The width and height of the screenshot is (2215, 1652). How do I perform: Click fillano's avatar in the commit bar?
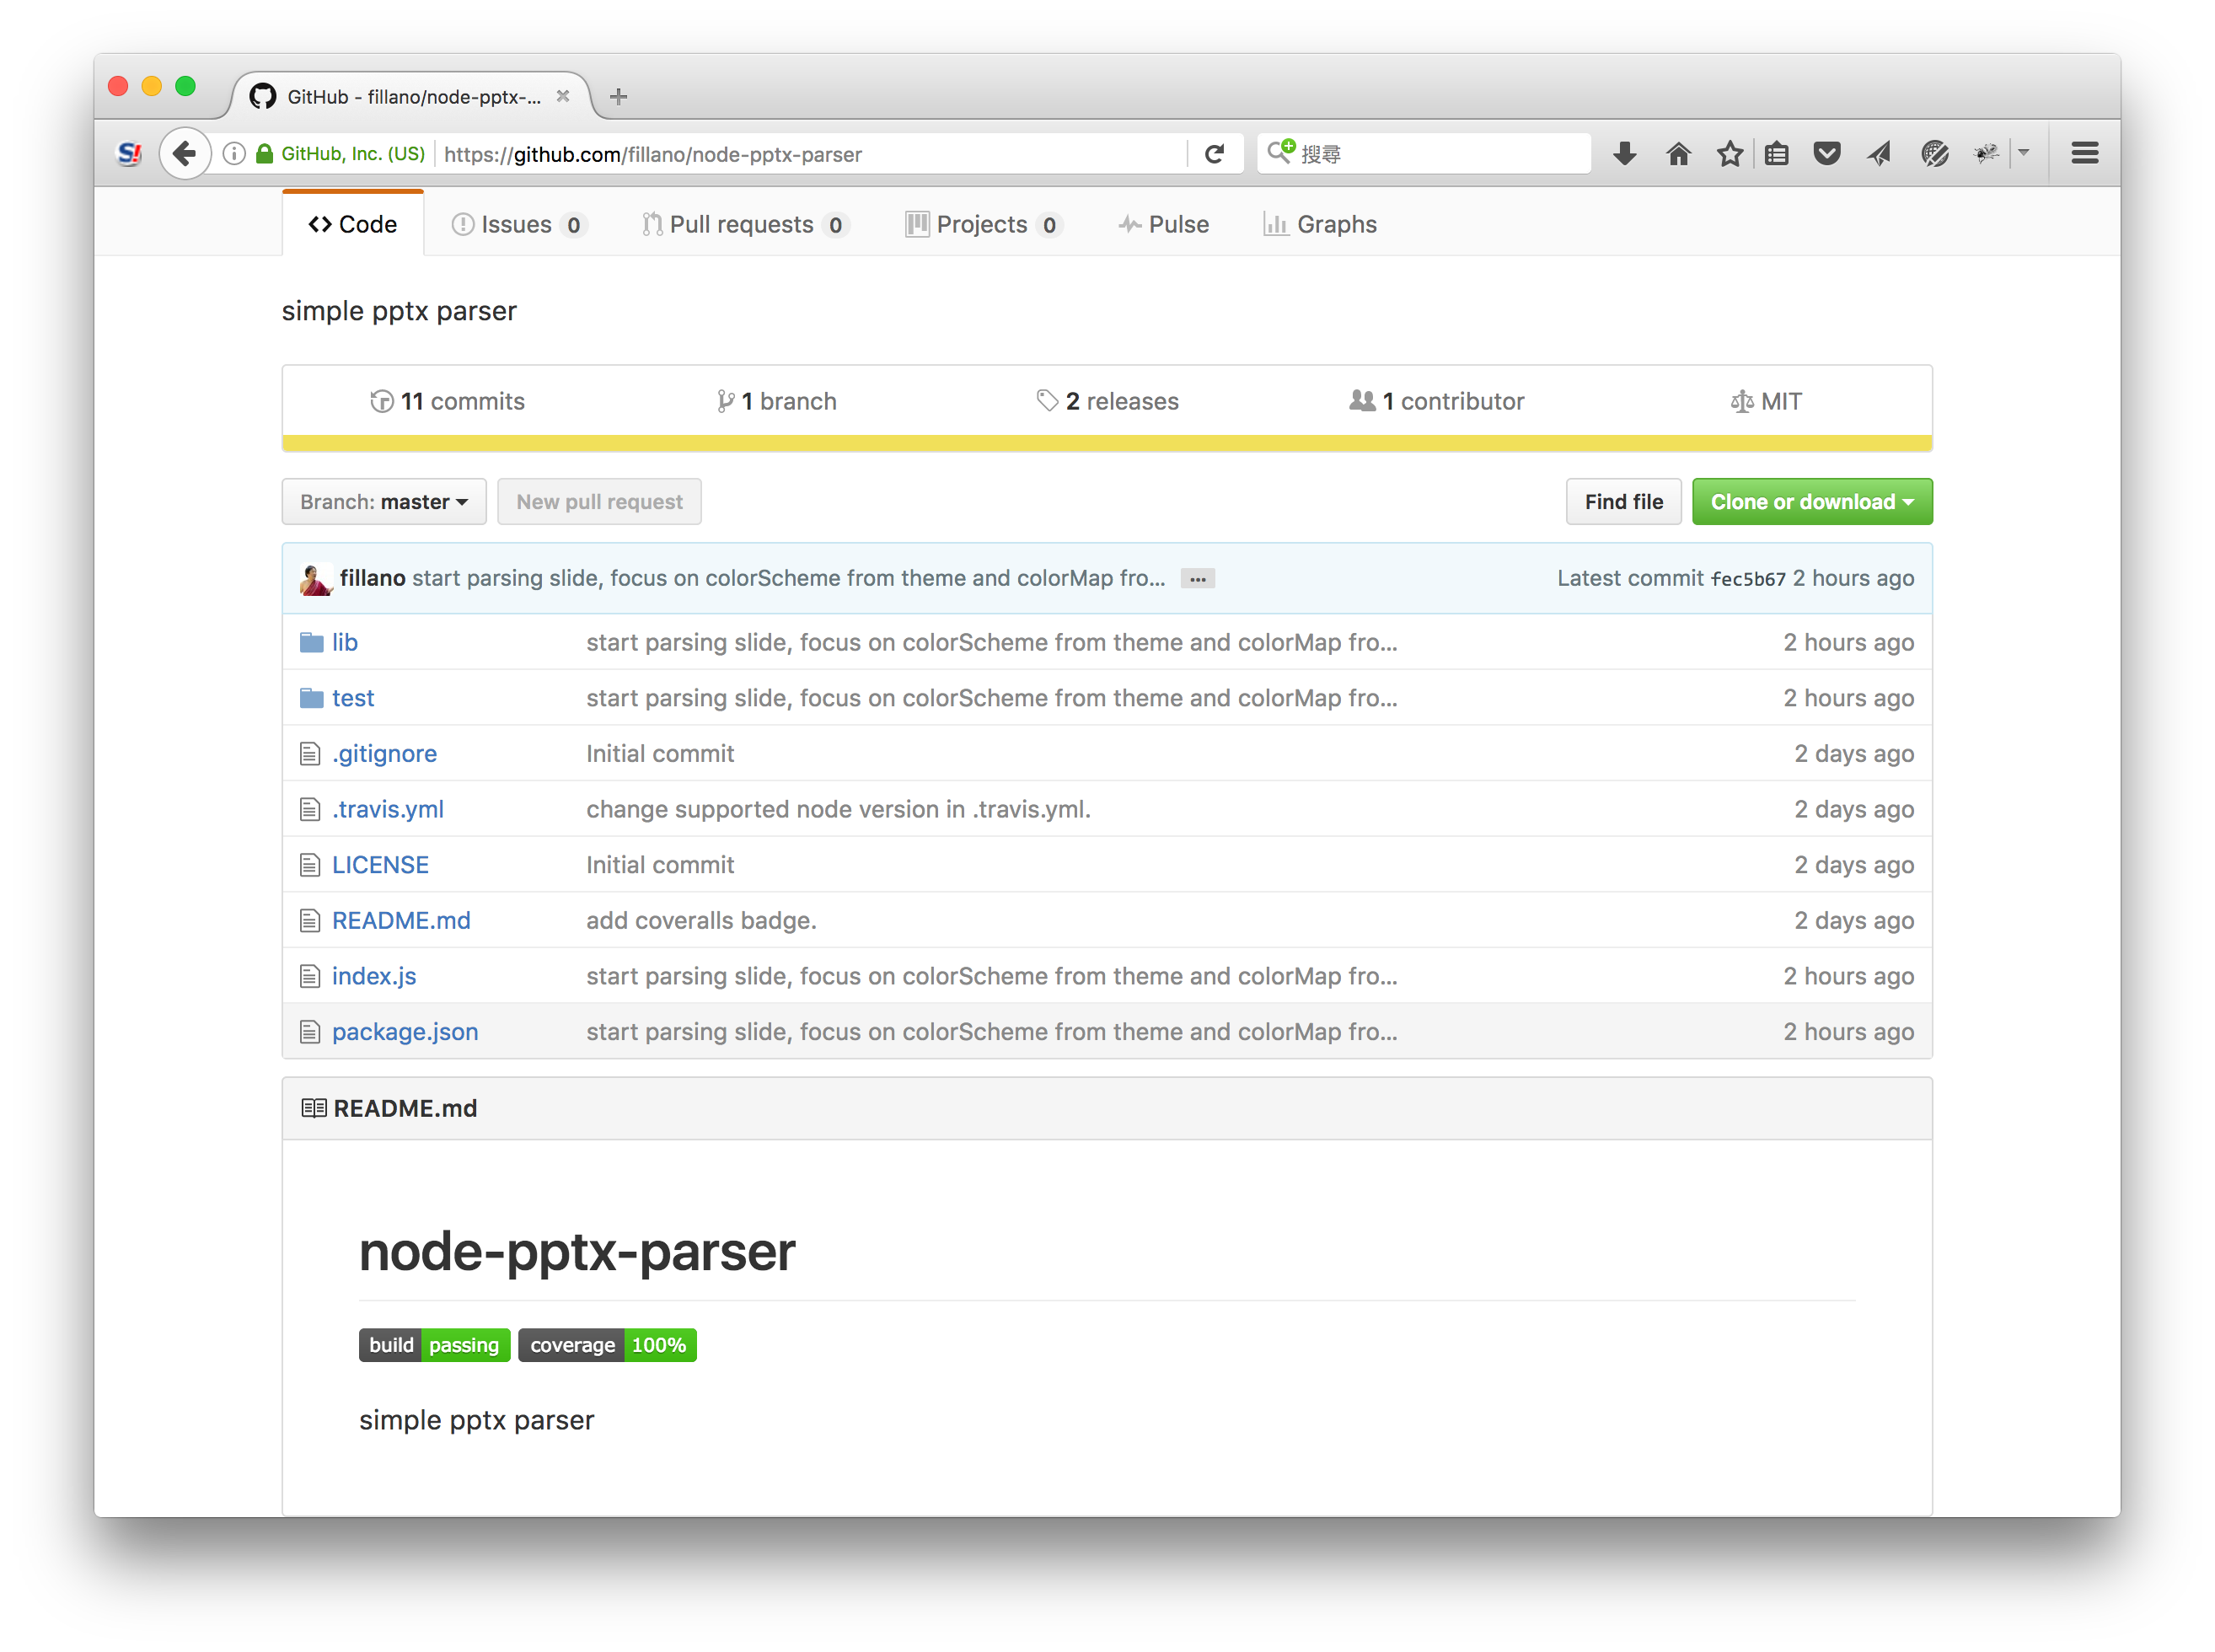[316, 578]
